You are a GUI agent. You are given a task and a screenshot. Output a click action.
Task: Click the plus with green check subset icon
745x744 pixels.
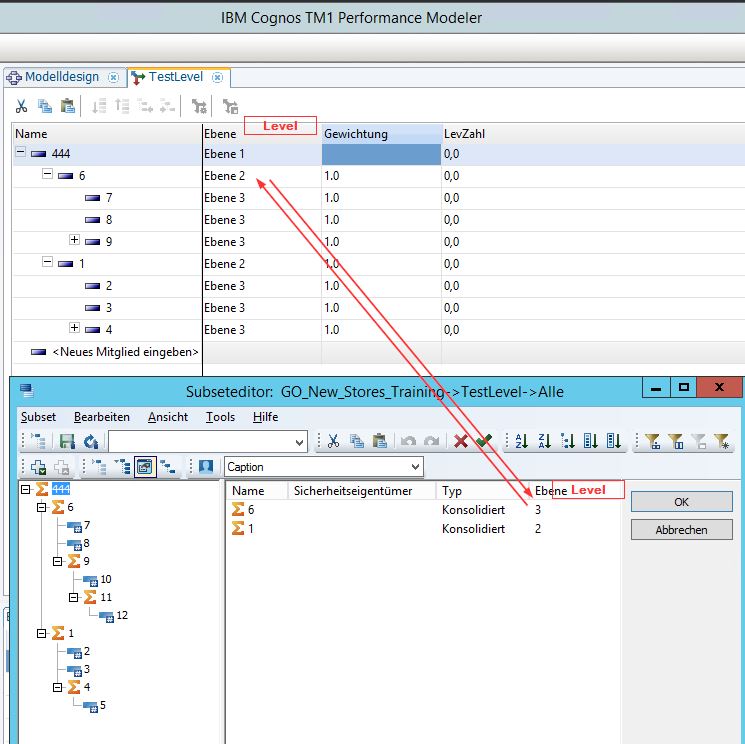point(38,467)
